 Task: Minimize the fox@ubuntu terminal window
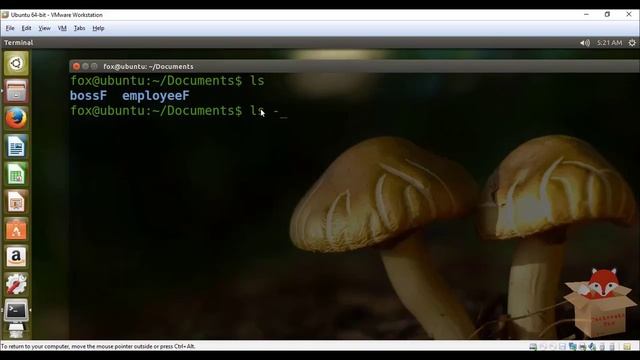coord(85,66)
